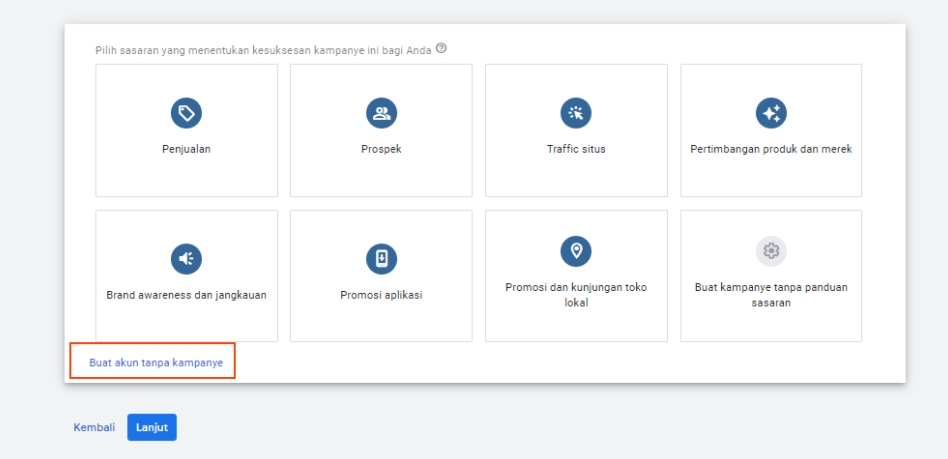
Task: Continue with the Lanjut button
Action: 152,428
